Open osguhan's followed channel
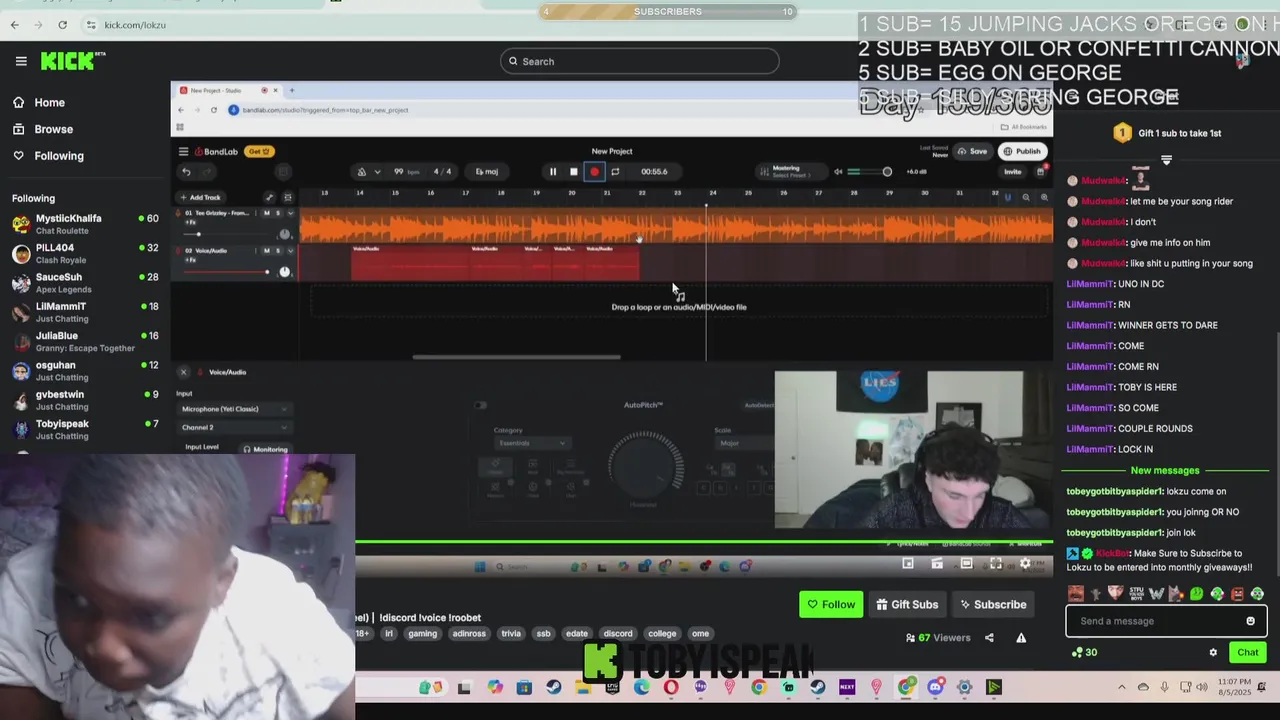 85,371
